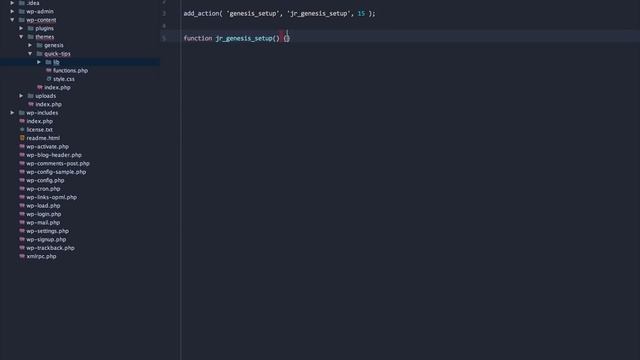Select the lib folder name

tap(56, 62)
